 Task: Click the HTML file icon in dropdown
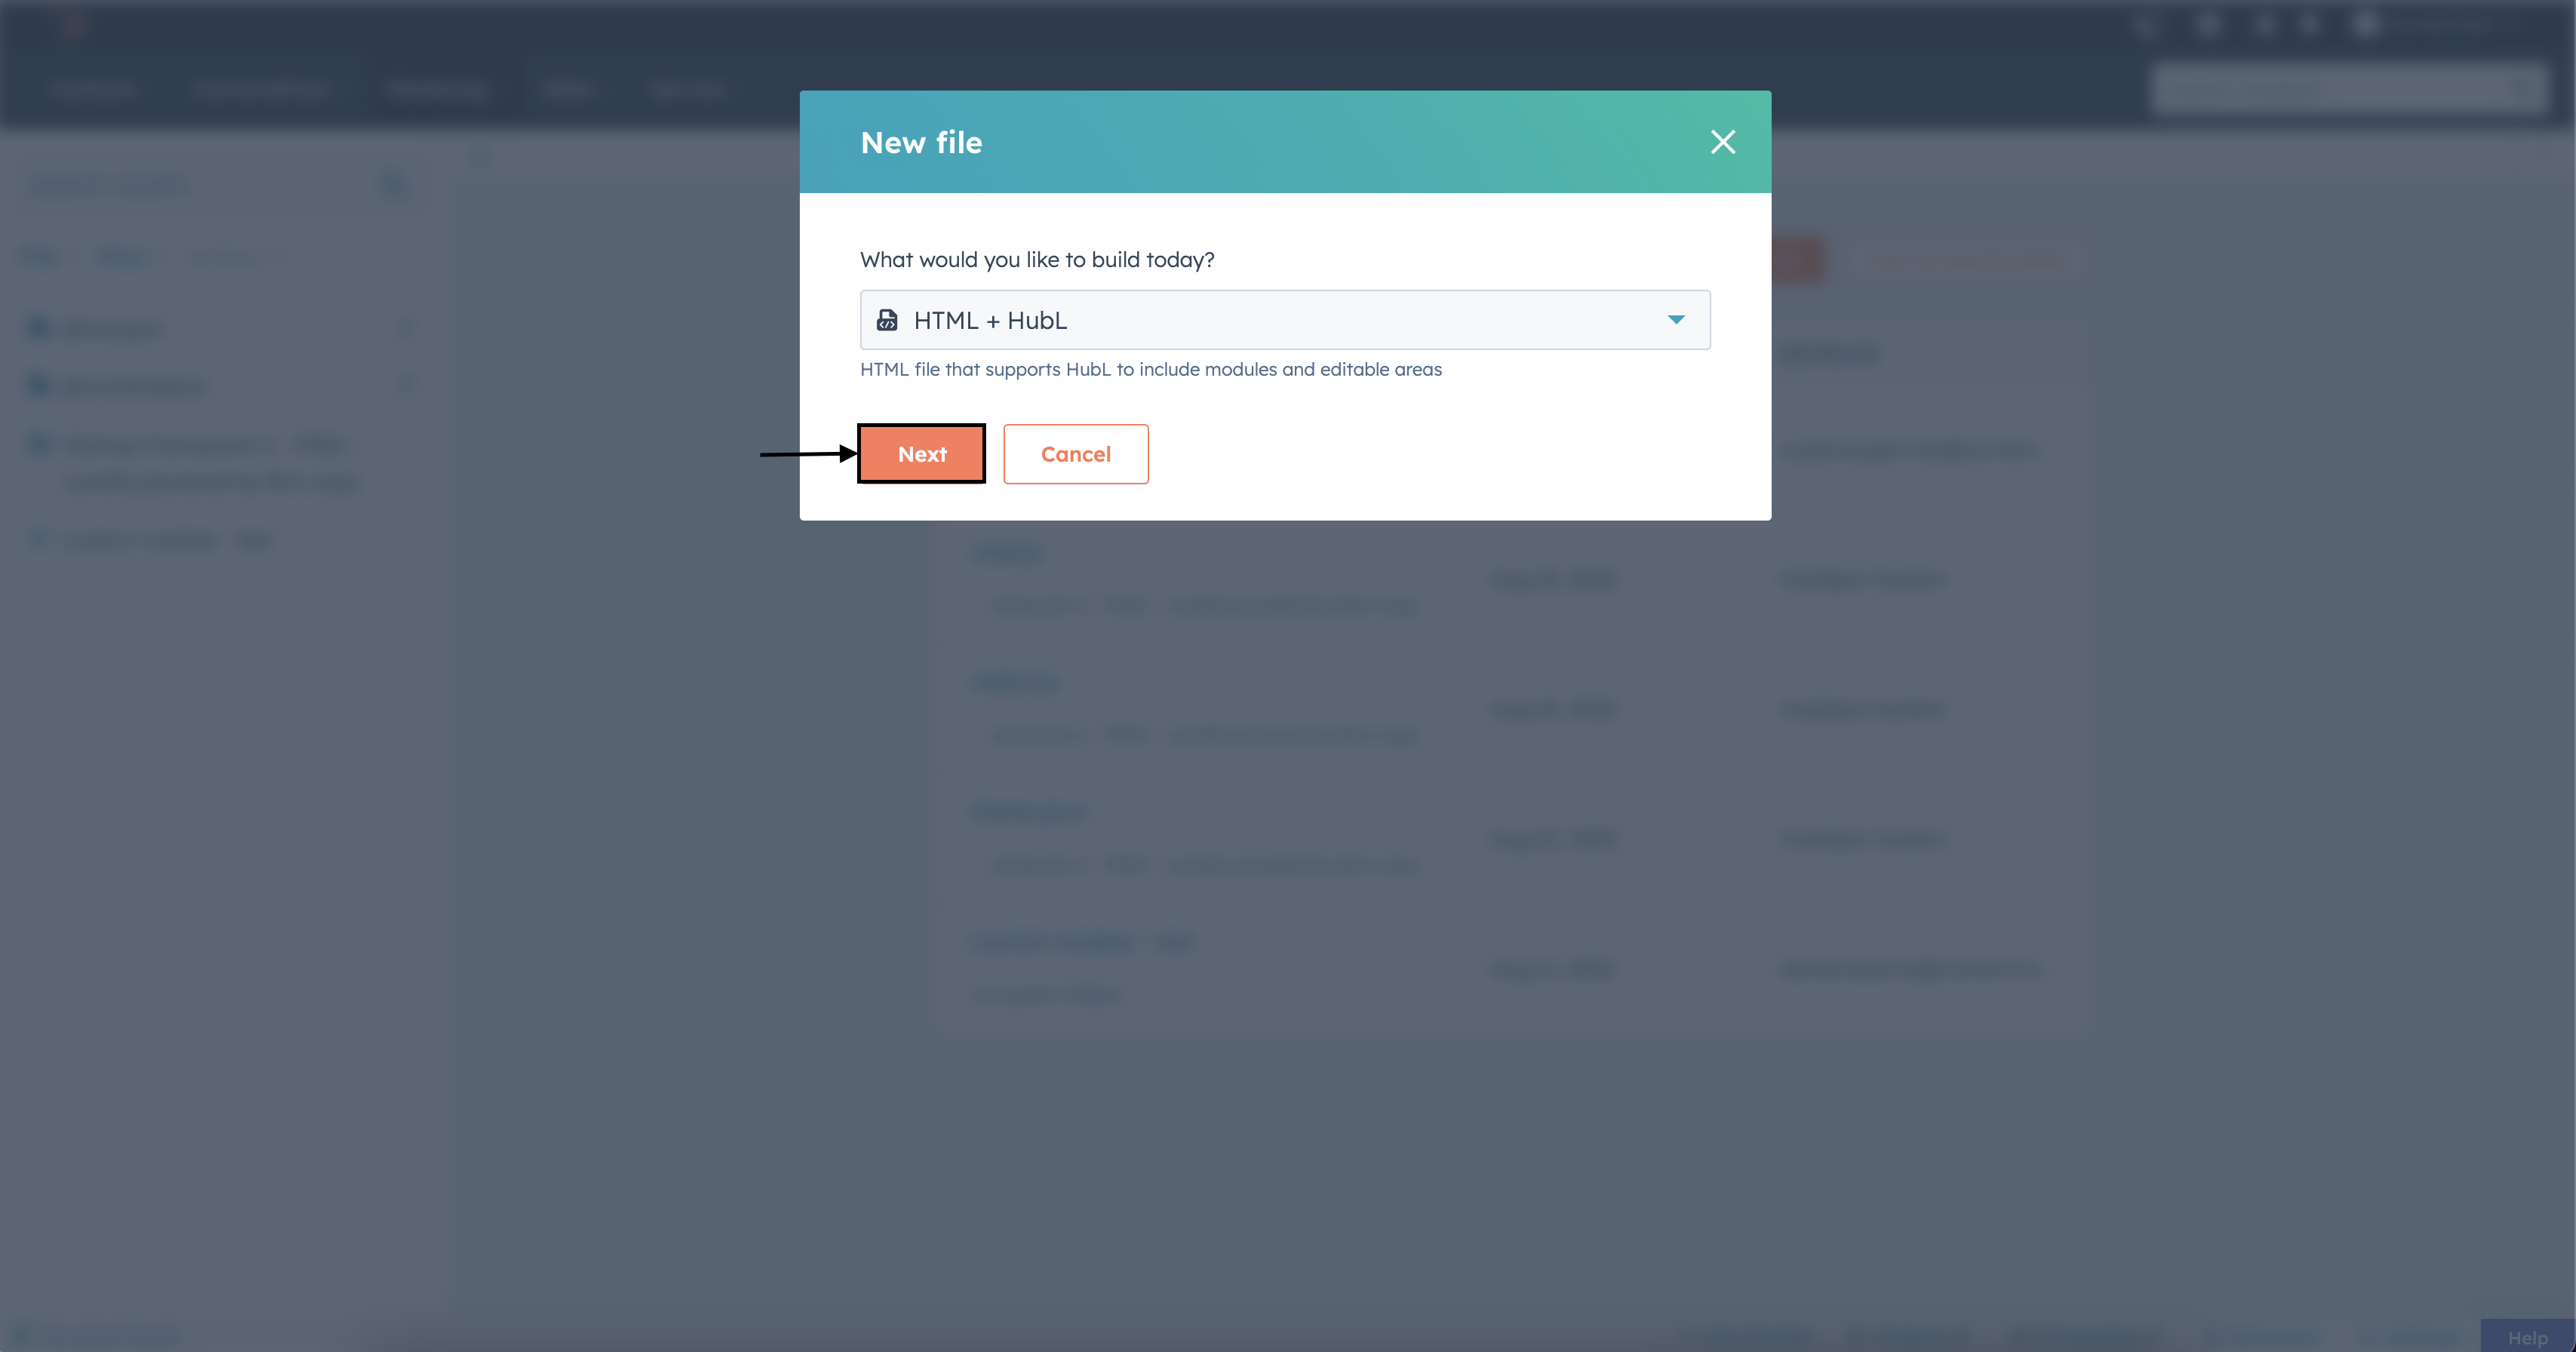tap(886, 320)
